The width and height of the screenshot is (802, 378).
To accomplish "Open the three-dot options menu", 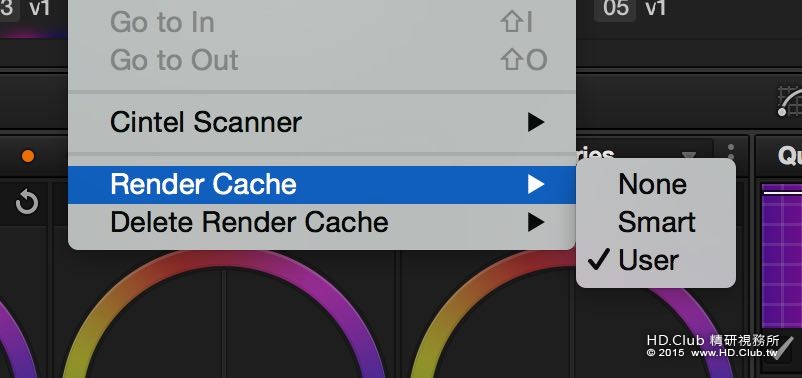I will coord(731,154).
